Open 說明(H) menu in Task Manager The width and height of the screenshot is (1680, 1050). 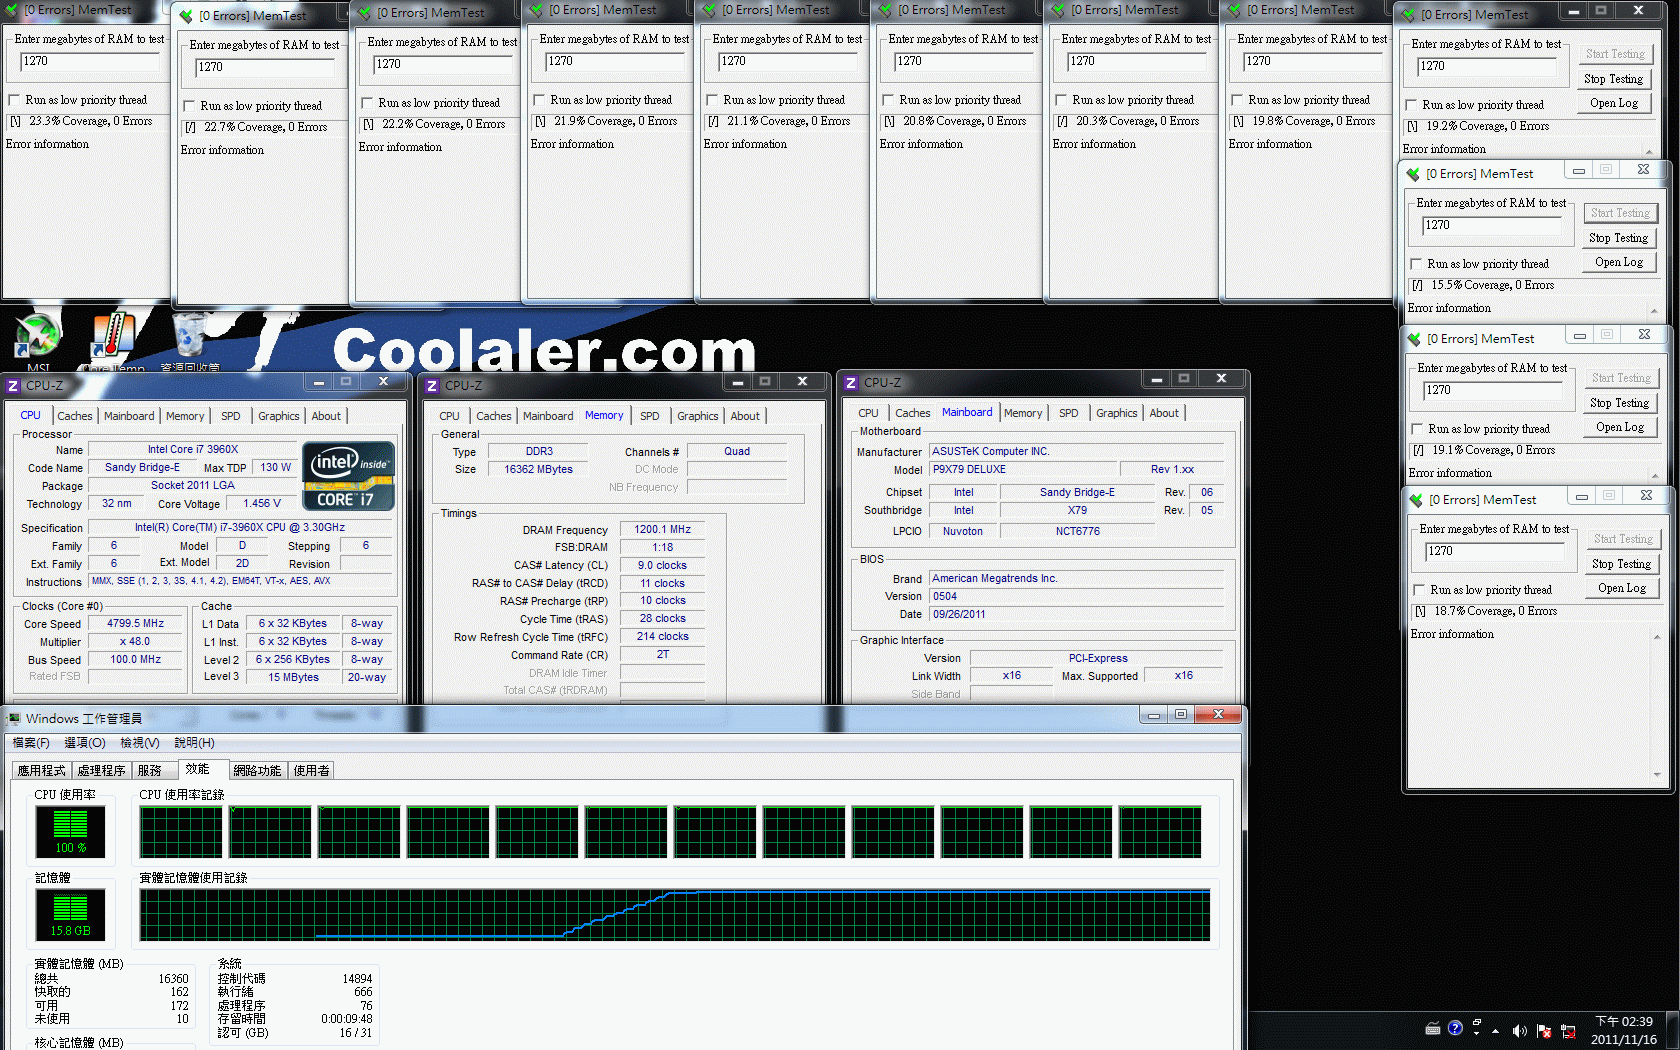[194, 743]
